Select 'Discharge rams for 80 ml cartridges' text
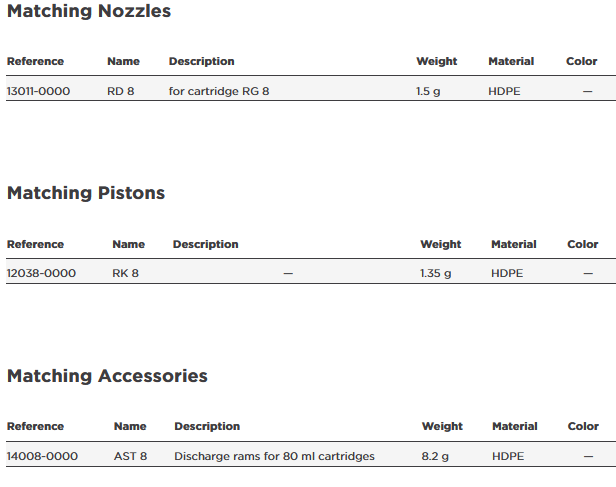616x487 pixels. [274, 456]
